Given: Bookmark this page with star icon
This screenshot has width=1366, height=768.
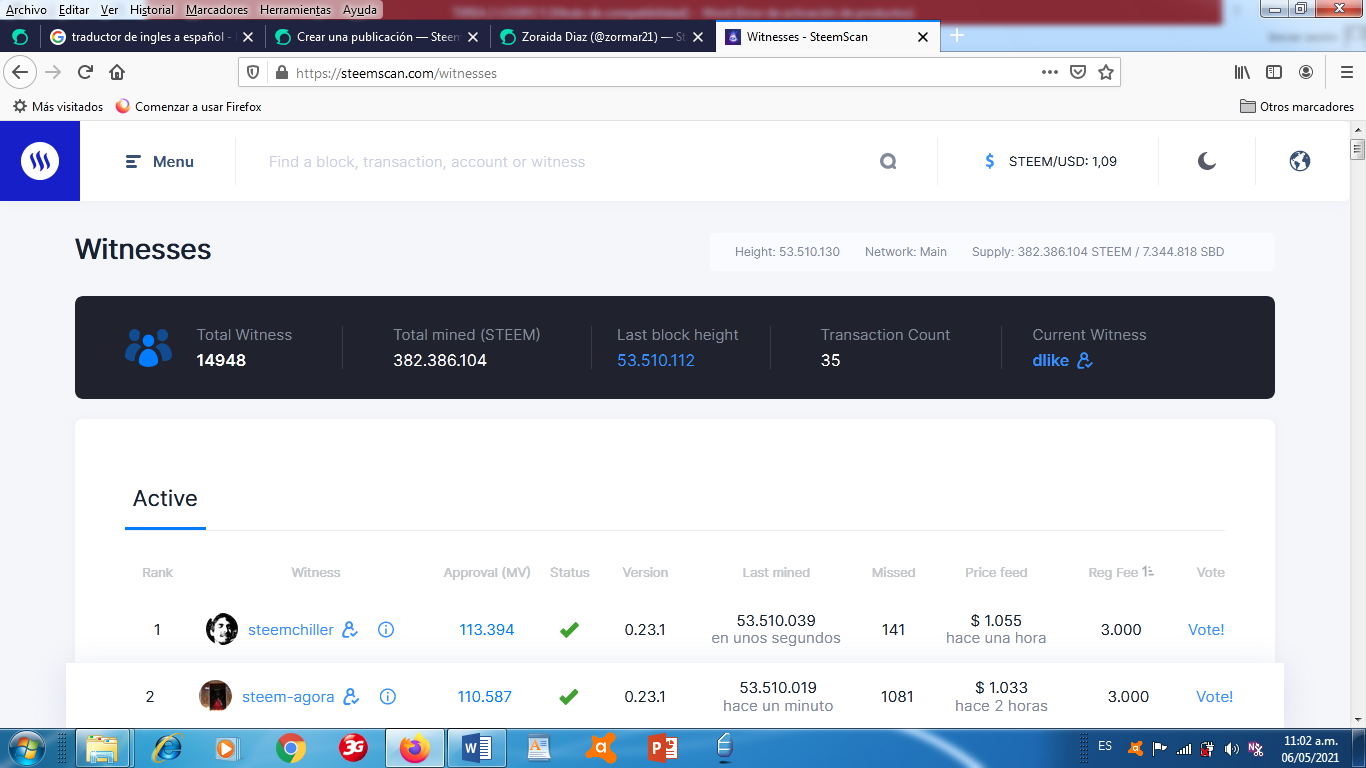Looking at the screenshot, I should click(x=1106, y=72).
